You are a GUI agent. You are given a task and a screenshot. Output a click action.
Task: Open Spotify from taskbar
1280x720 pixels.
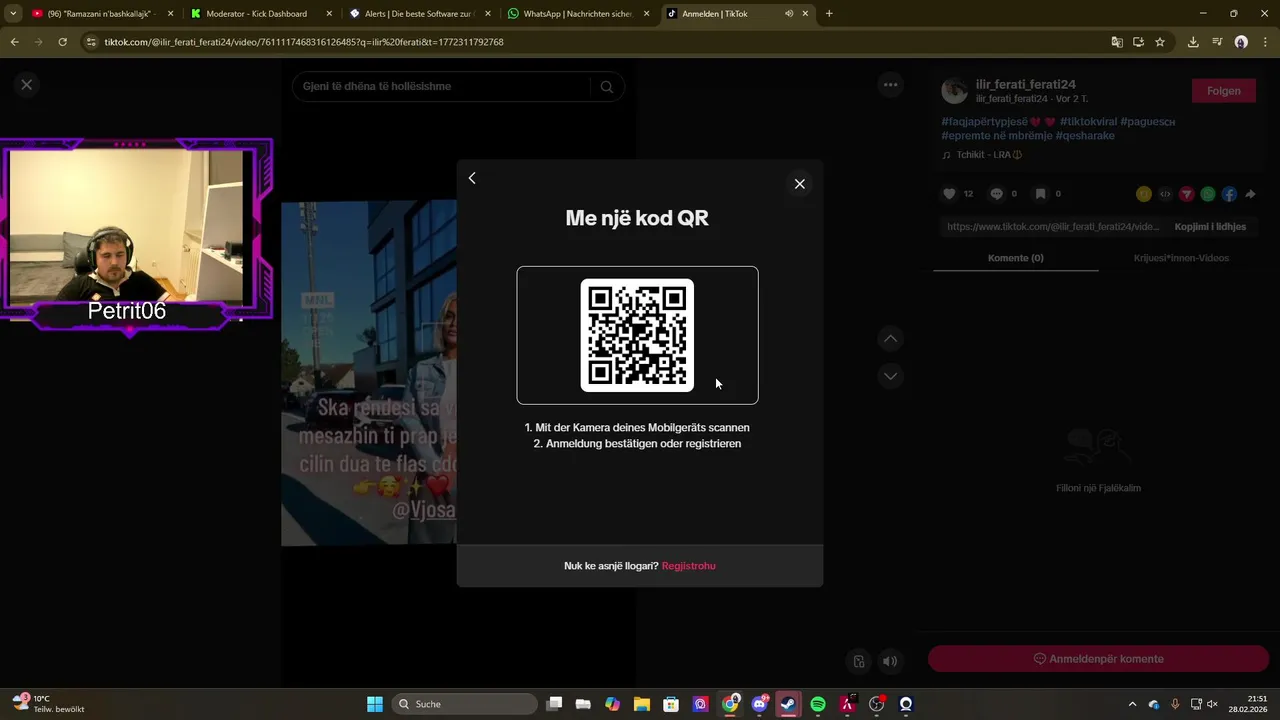[818, 704]
